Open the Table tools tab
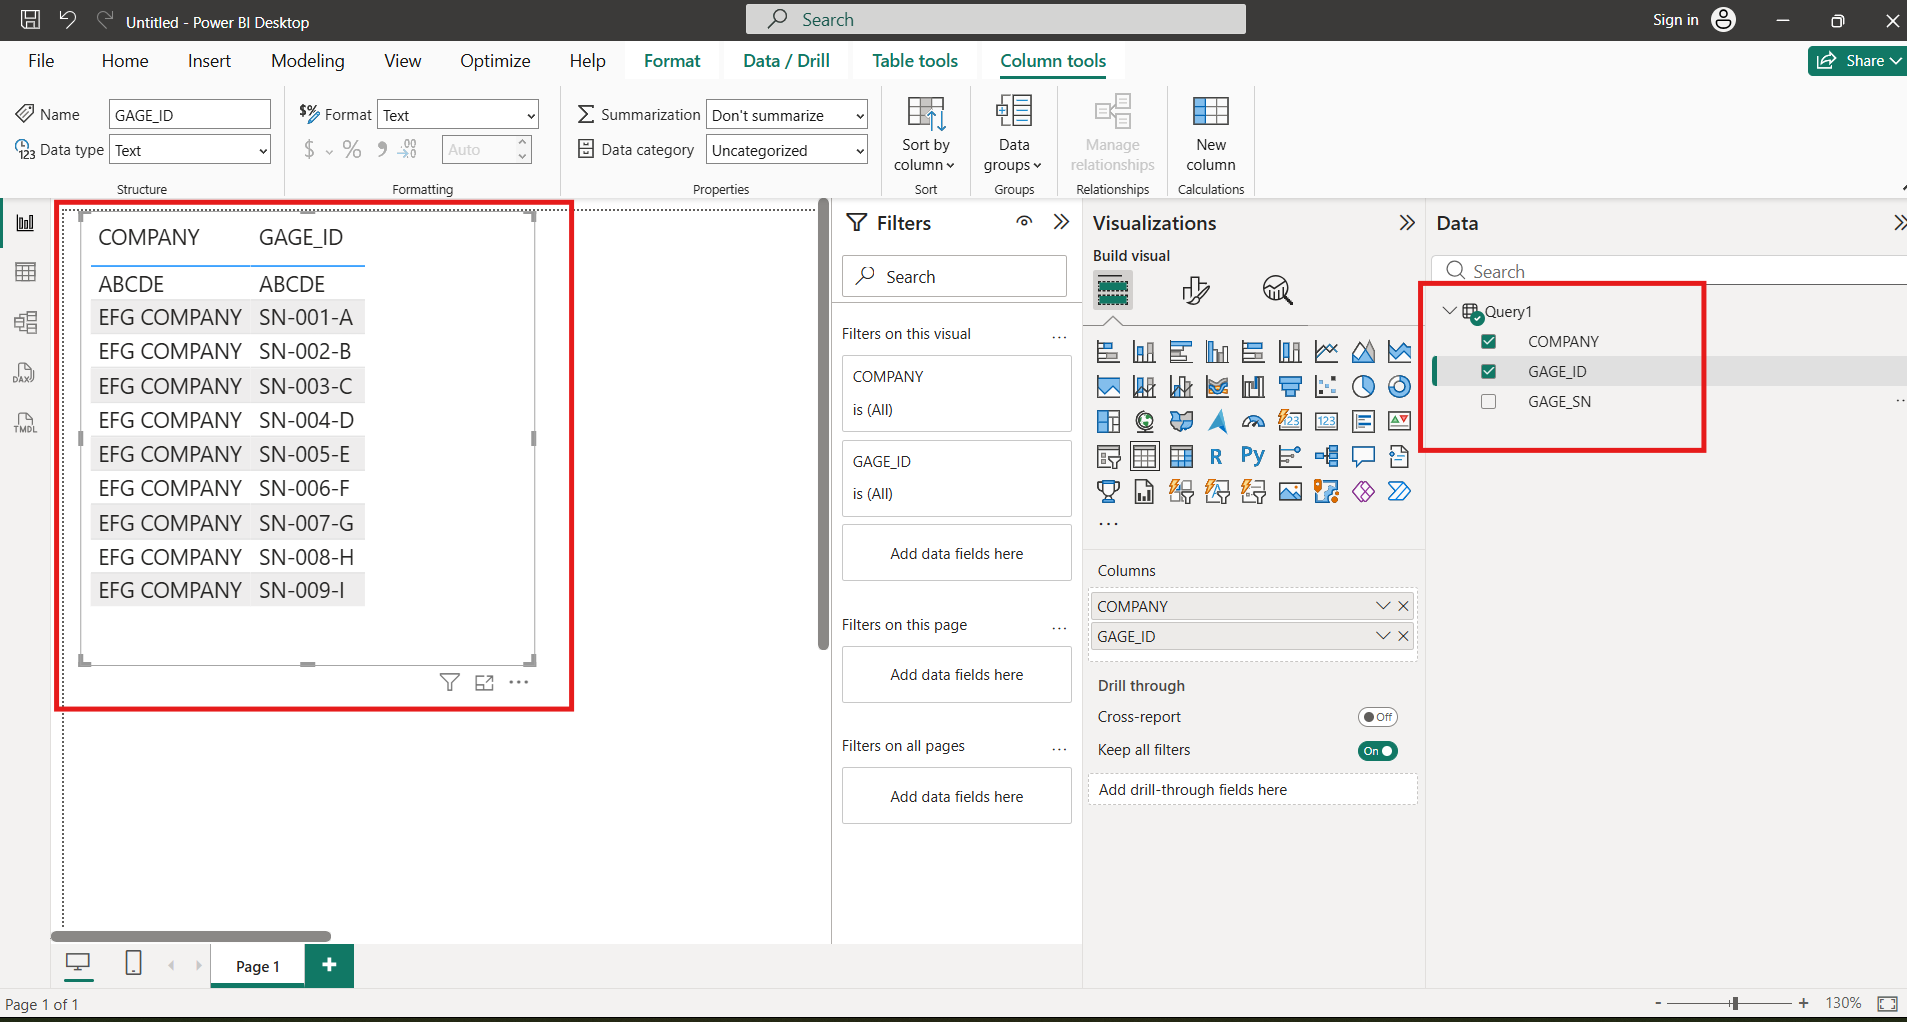 915,61
